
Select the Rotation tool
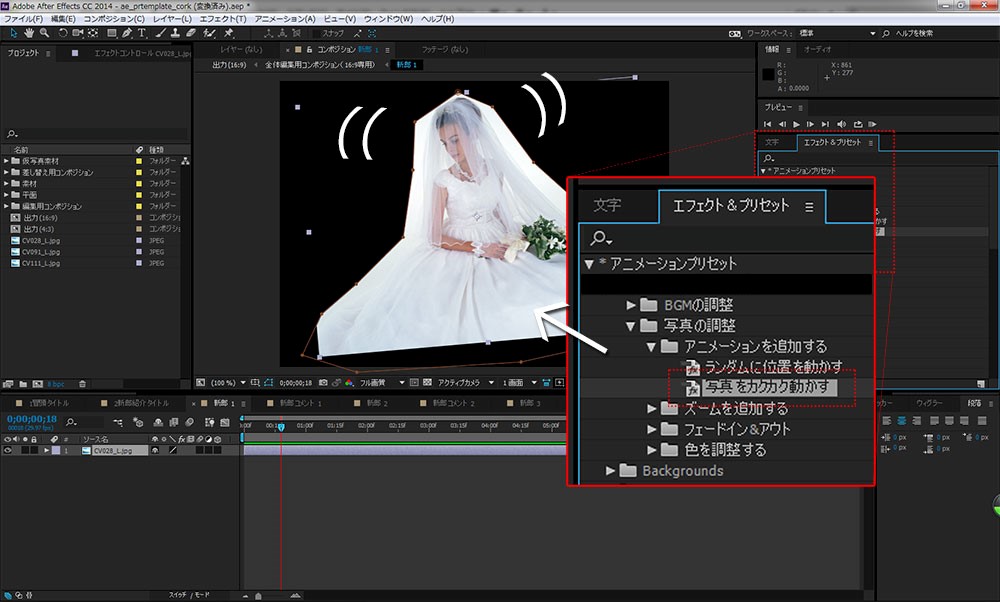click(x=62, y=33)
